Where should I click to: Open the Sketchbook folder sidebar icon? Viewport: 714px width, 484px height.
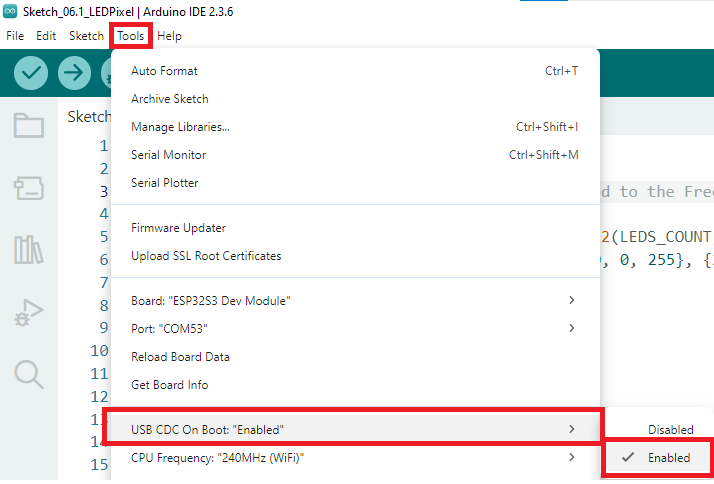click(x=29, y=125)
